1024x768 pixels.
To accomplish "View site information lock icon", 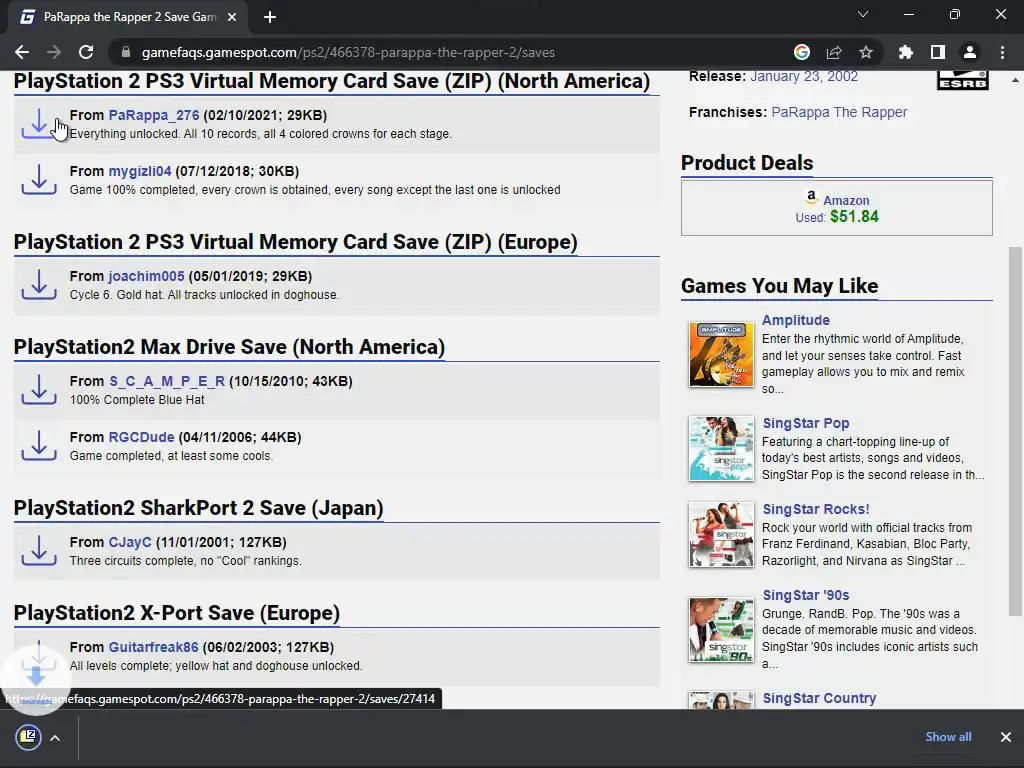I will [x=125, y=52].
